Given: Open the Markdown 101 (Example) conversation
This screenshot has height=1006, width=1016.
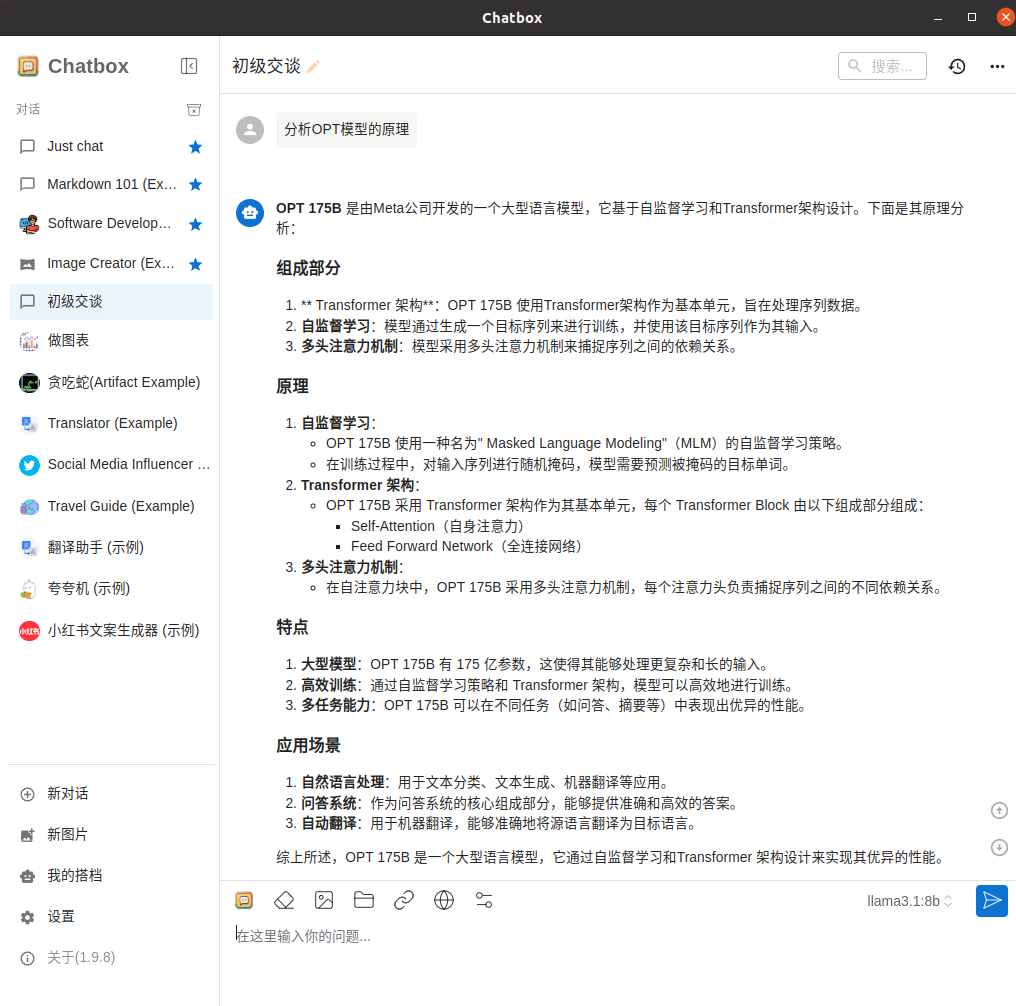Looking at the screenshot, I should click(111, 185).
